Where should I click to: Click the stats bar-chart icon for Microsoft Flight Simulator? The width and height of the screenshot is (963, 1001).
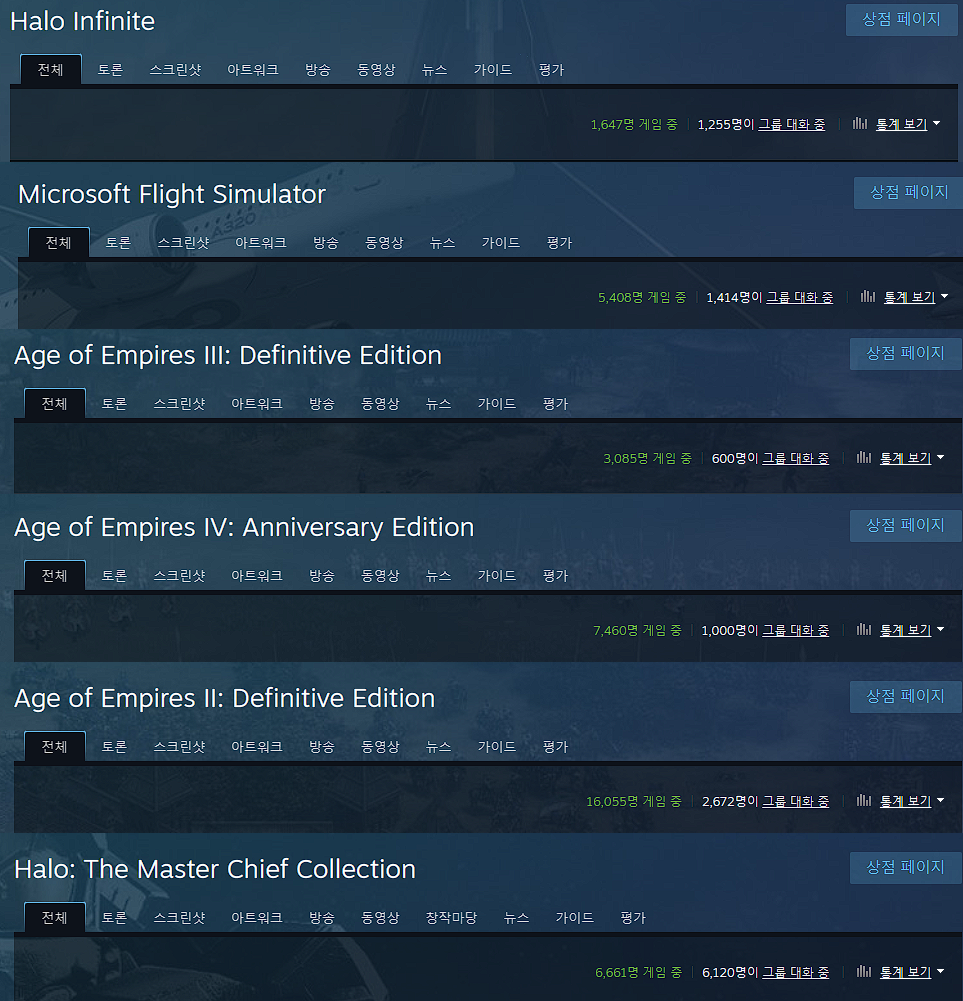click(868, 296)
